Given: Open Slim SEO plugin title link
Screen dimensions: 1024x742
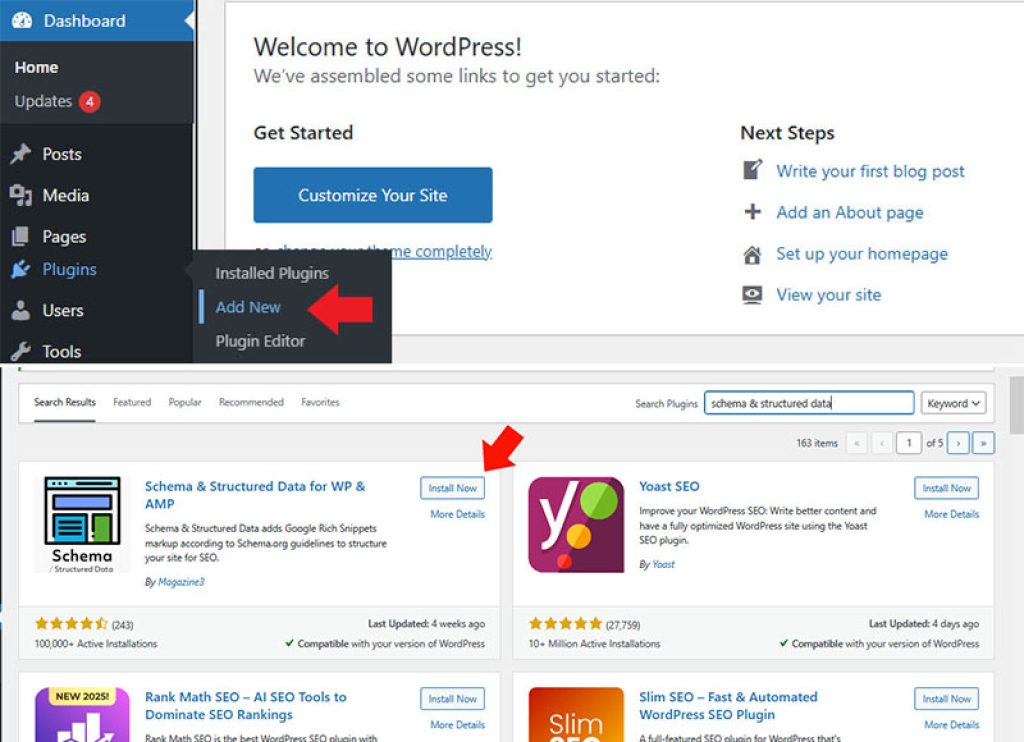Looking at the screenshot, I should 728,705.
